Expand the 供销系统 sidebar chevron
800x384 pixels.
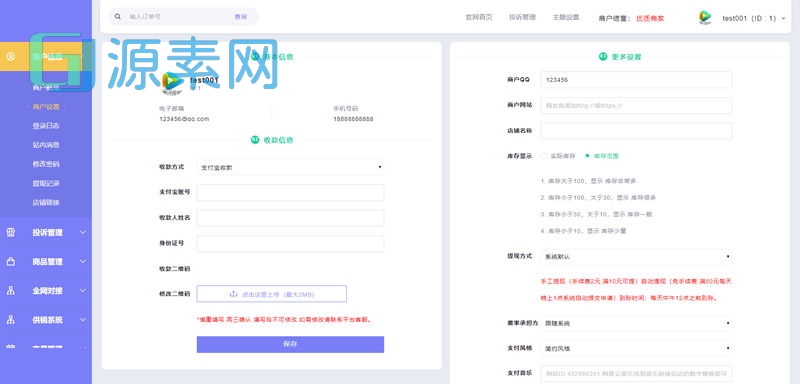tap(83, 320)
